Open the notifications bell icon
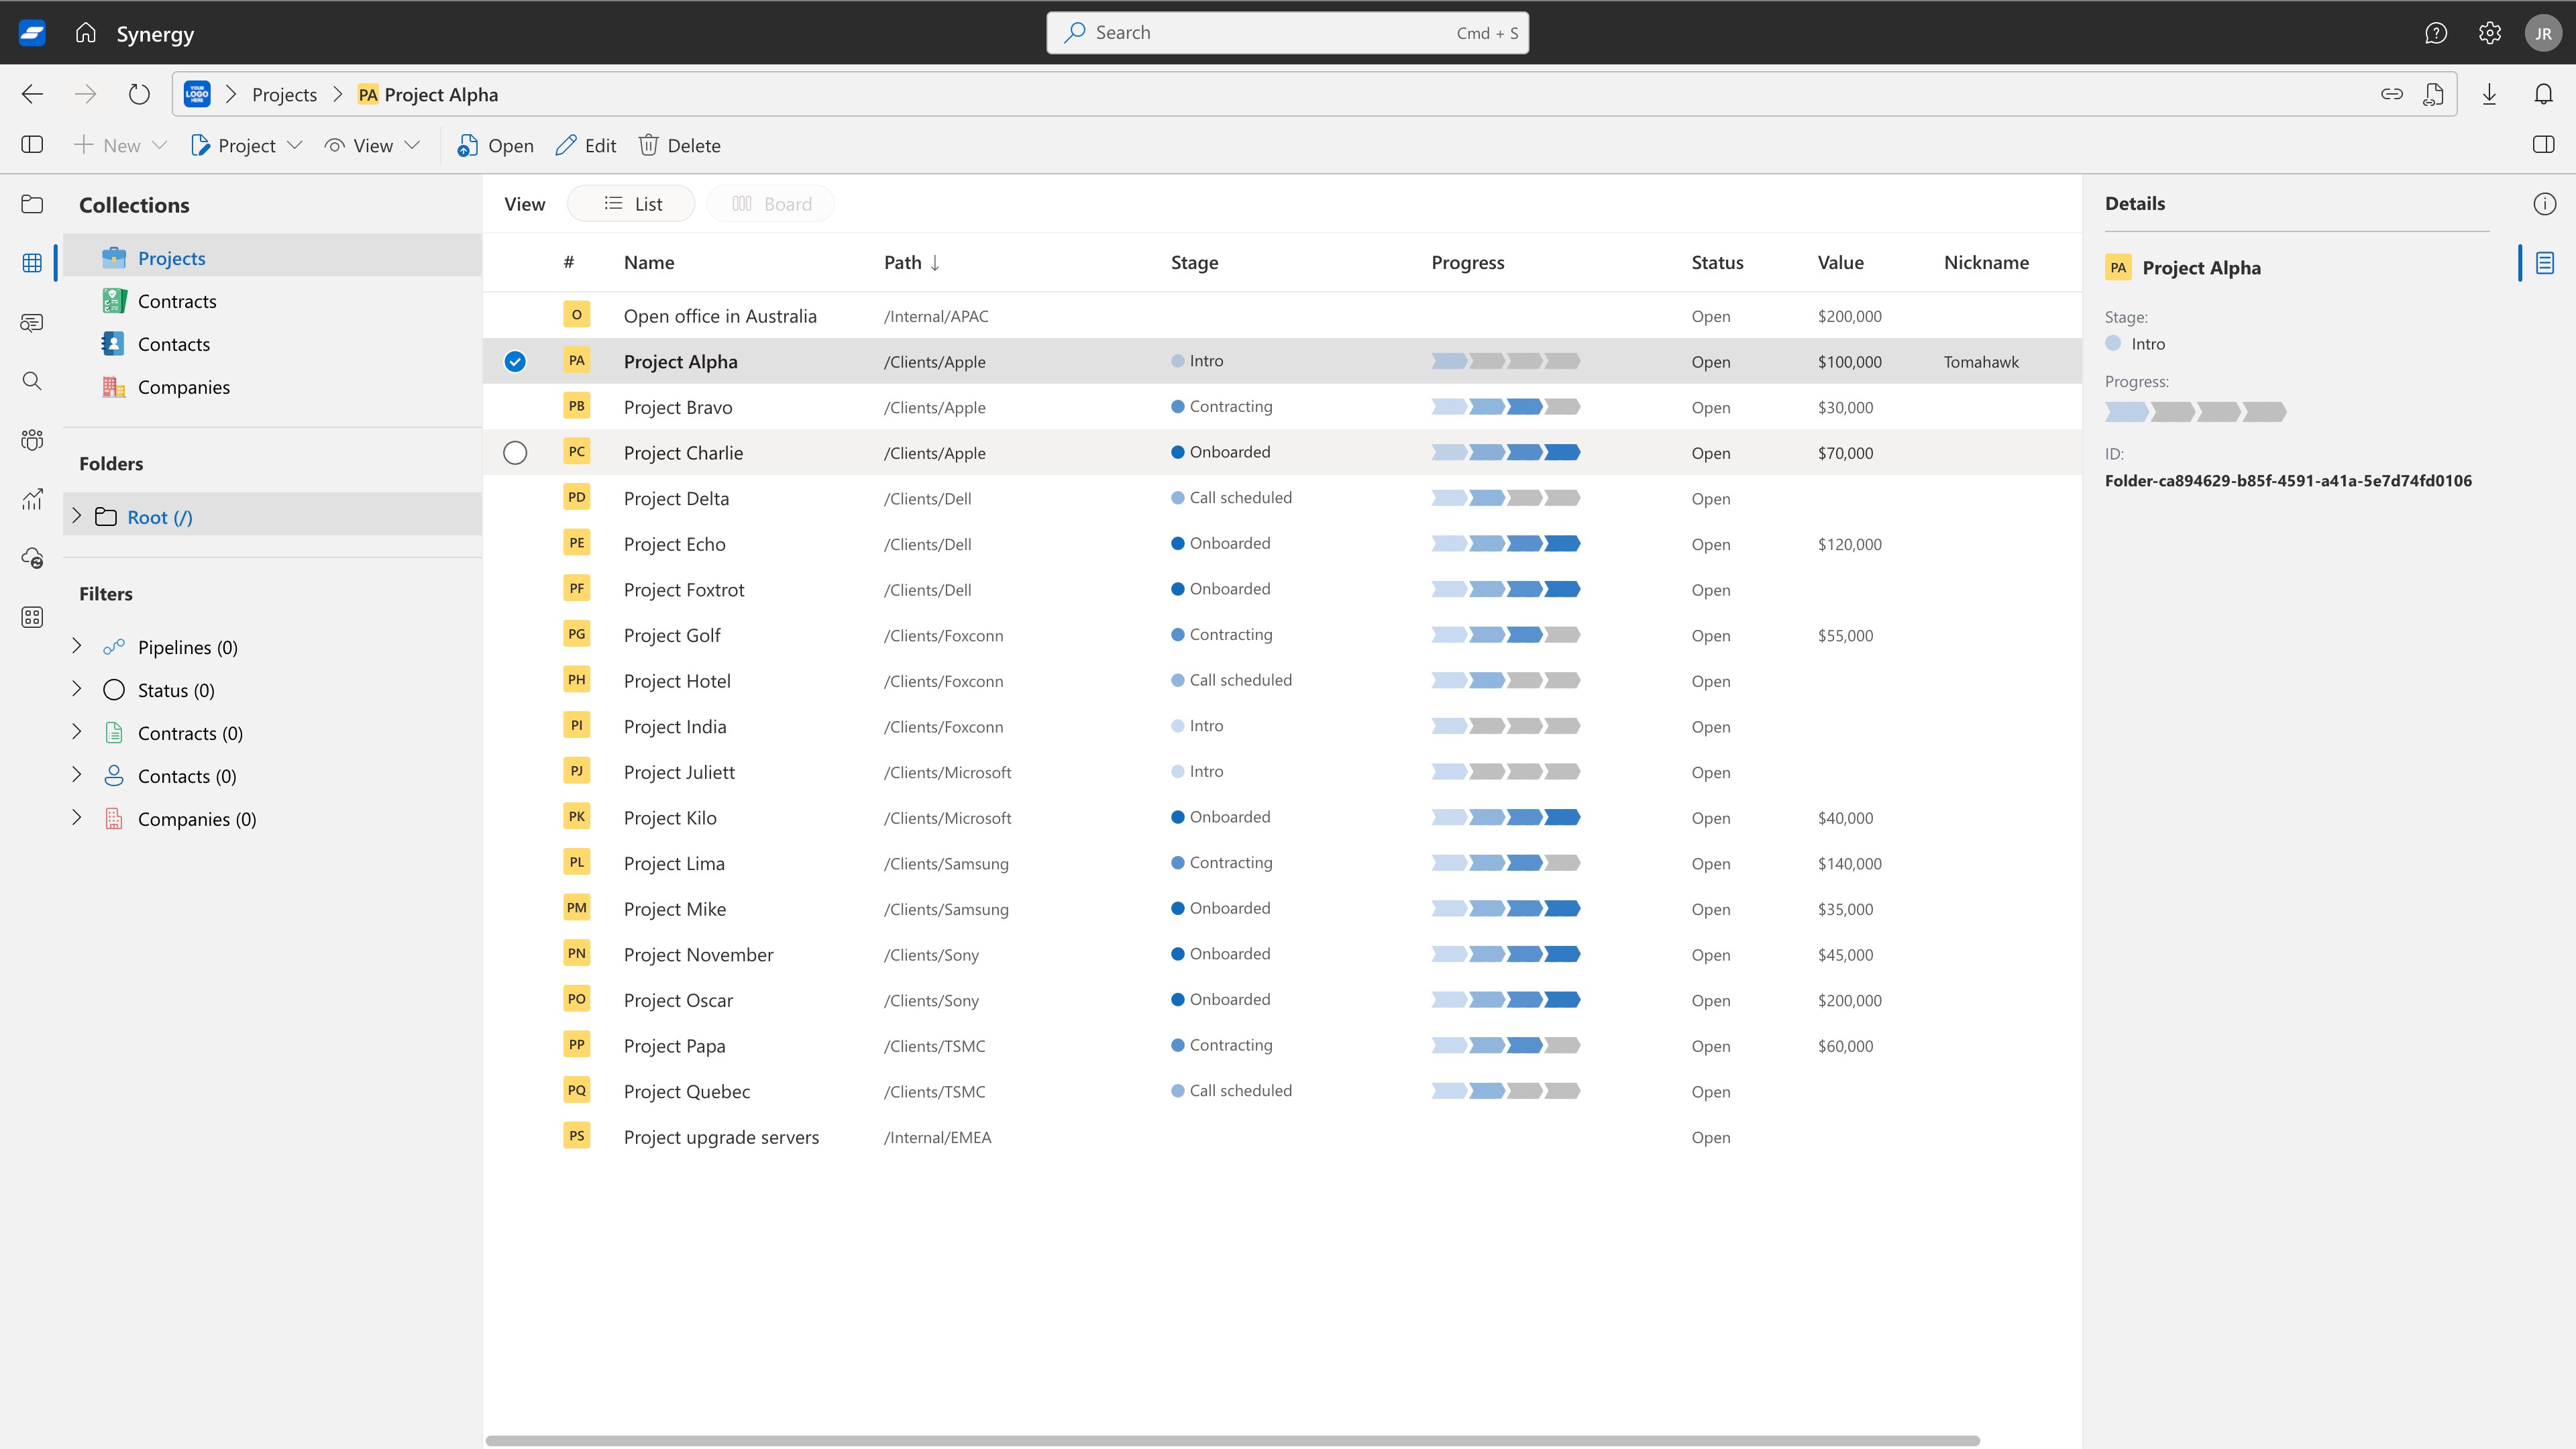The width and height of the screenshot is (2576, 1449). (x=2543, y=94)
